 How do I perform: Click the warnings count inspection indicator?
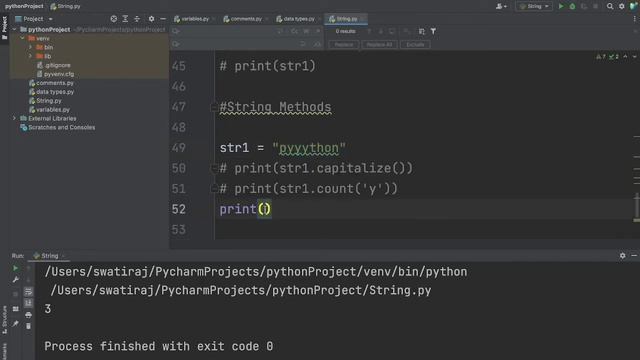coord(601,57)
